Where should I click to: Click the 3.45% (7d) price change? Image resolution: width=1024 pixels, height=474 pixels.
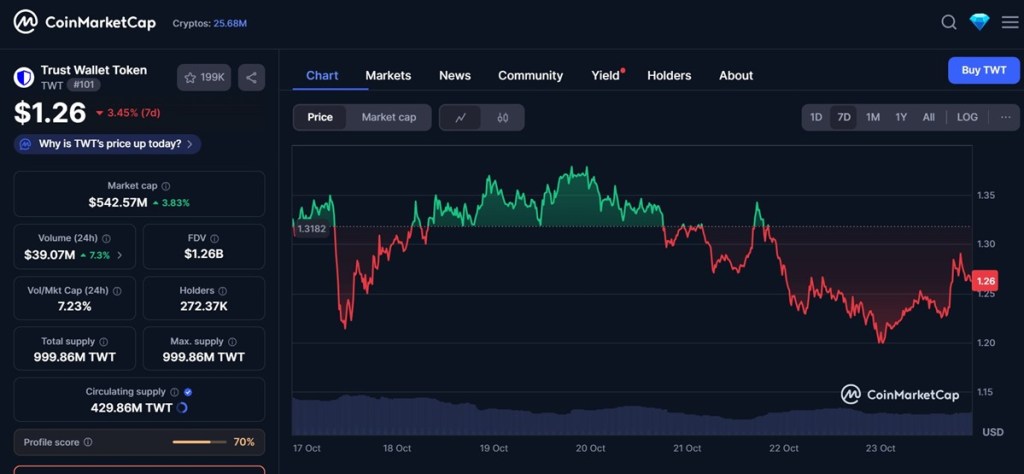[x=128, y=113]
